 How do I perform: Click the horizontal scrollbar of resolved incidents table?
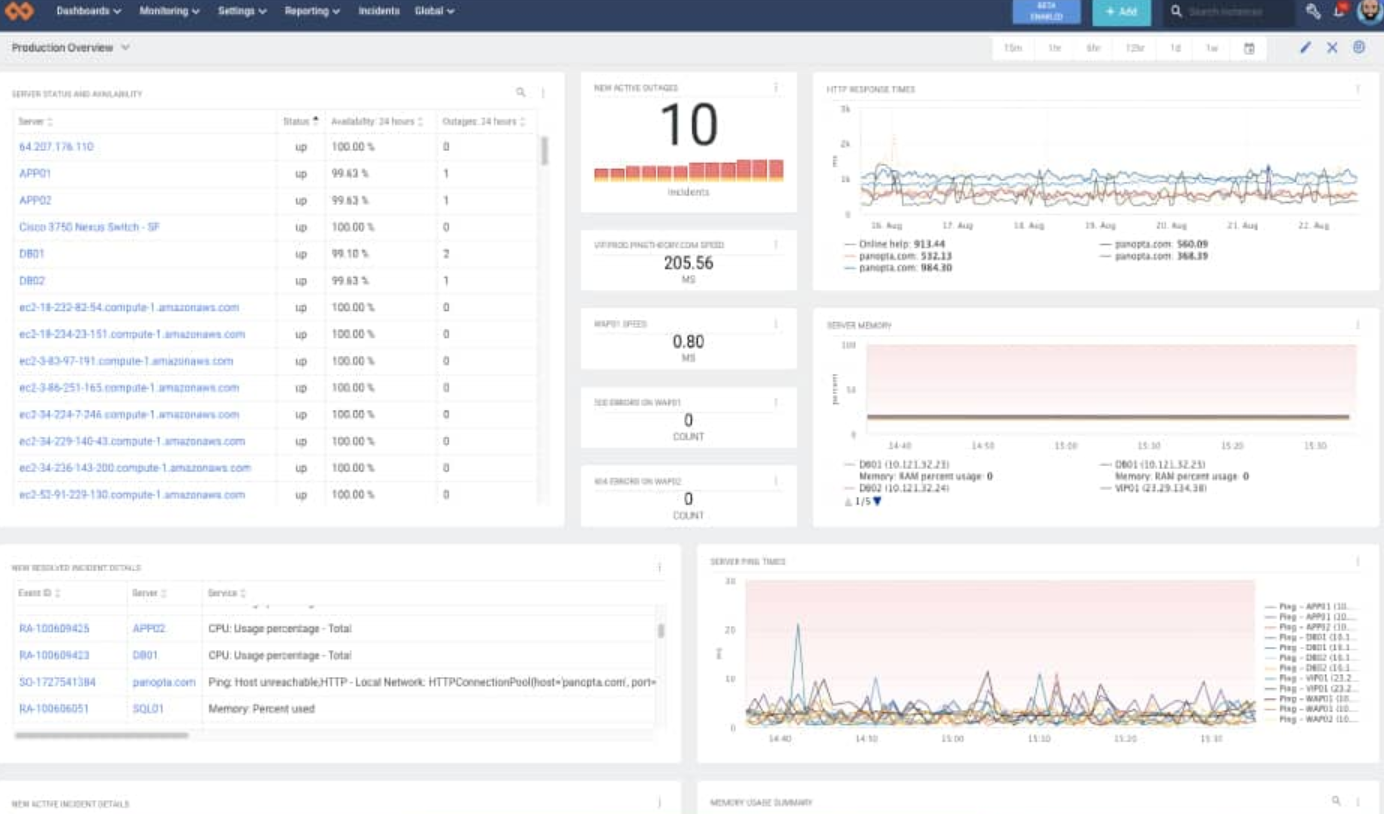pyautogui.click(x=101, y=735)
